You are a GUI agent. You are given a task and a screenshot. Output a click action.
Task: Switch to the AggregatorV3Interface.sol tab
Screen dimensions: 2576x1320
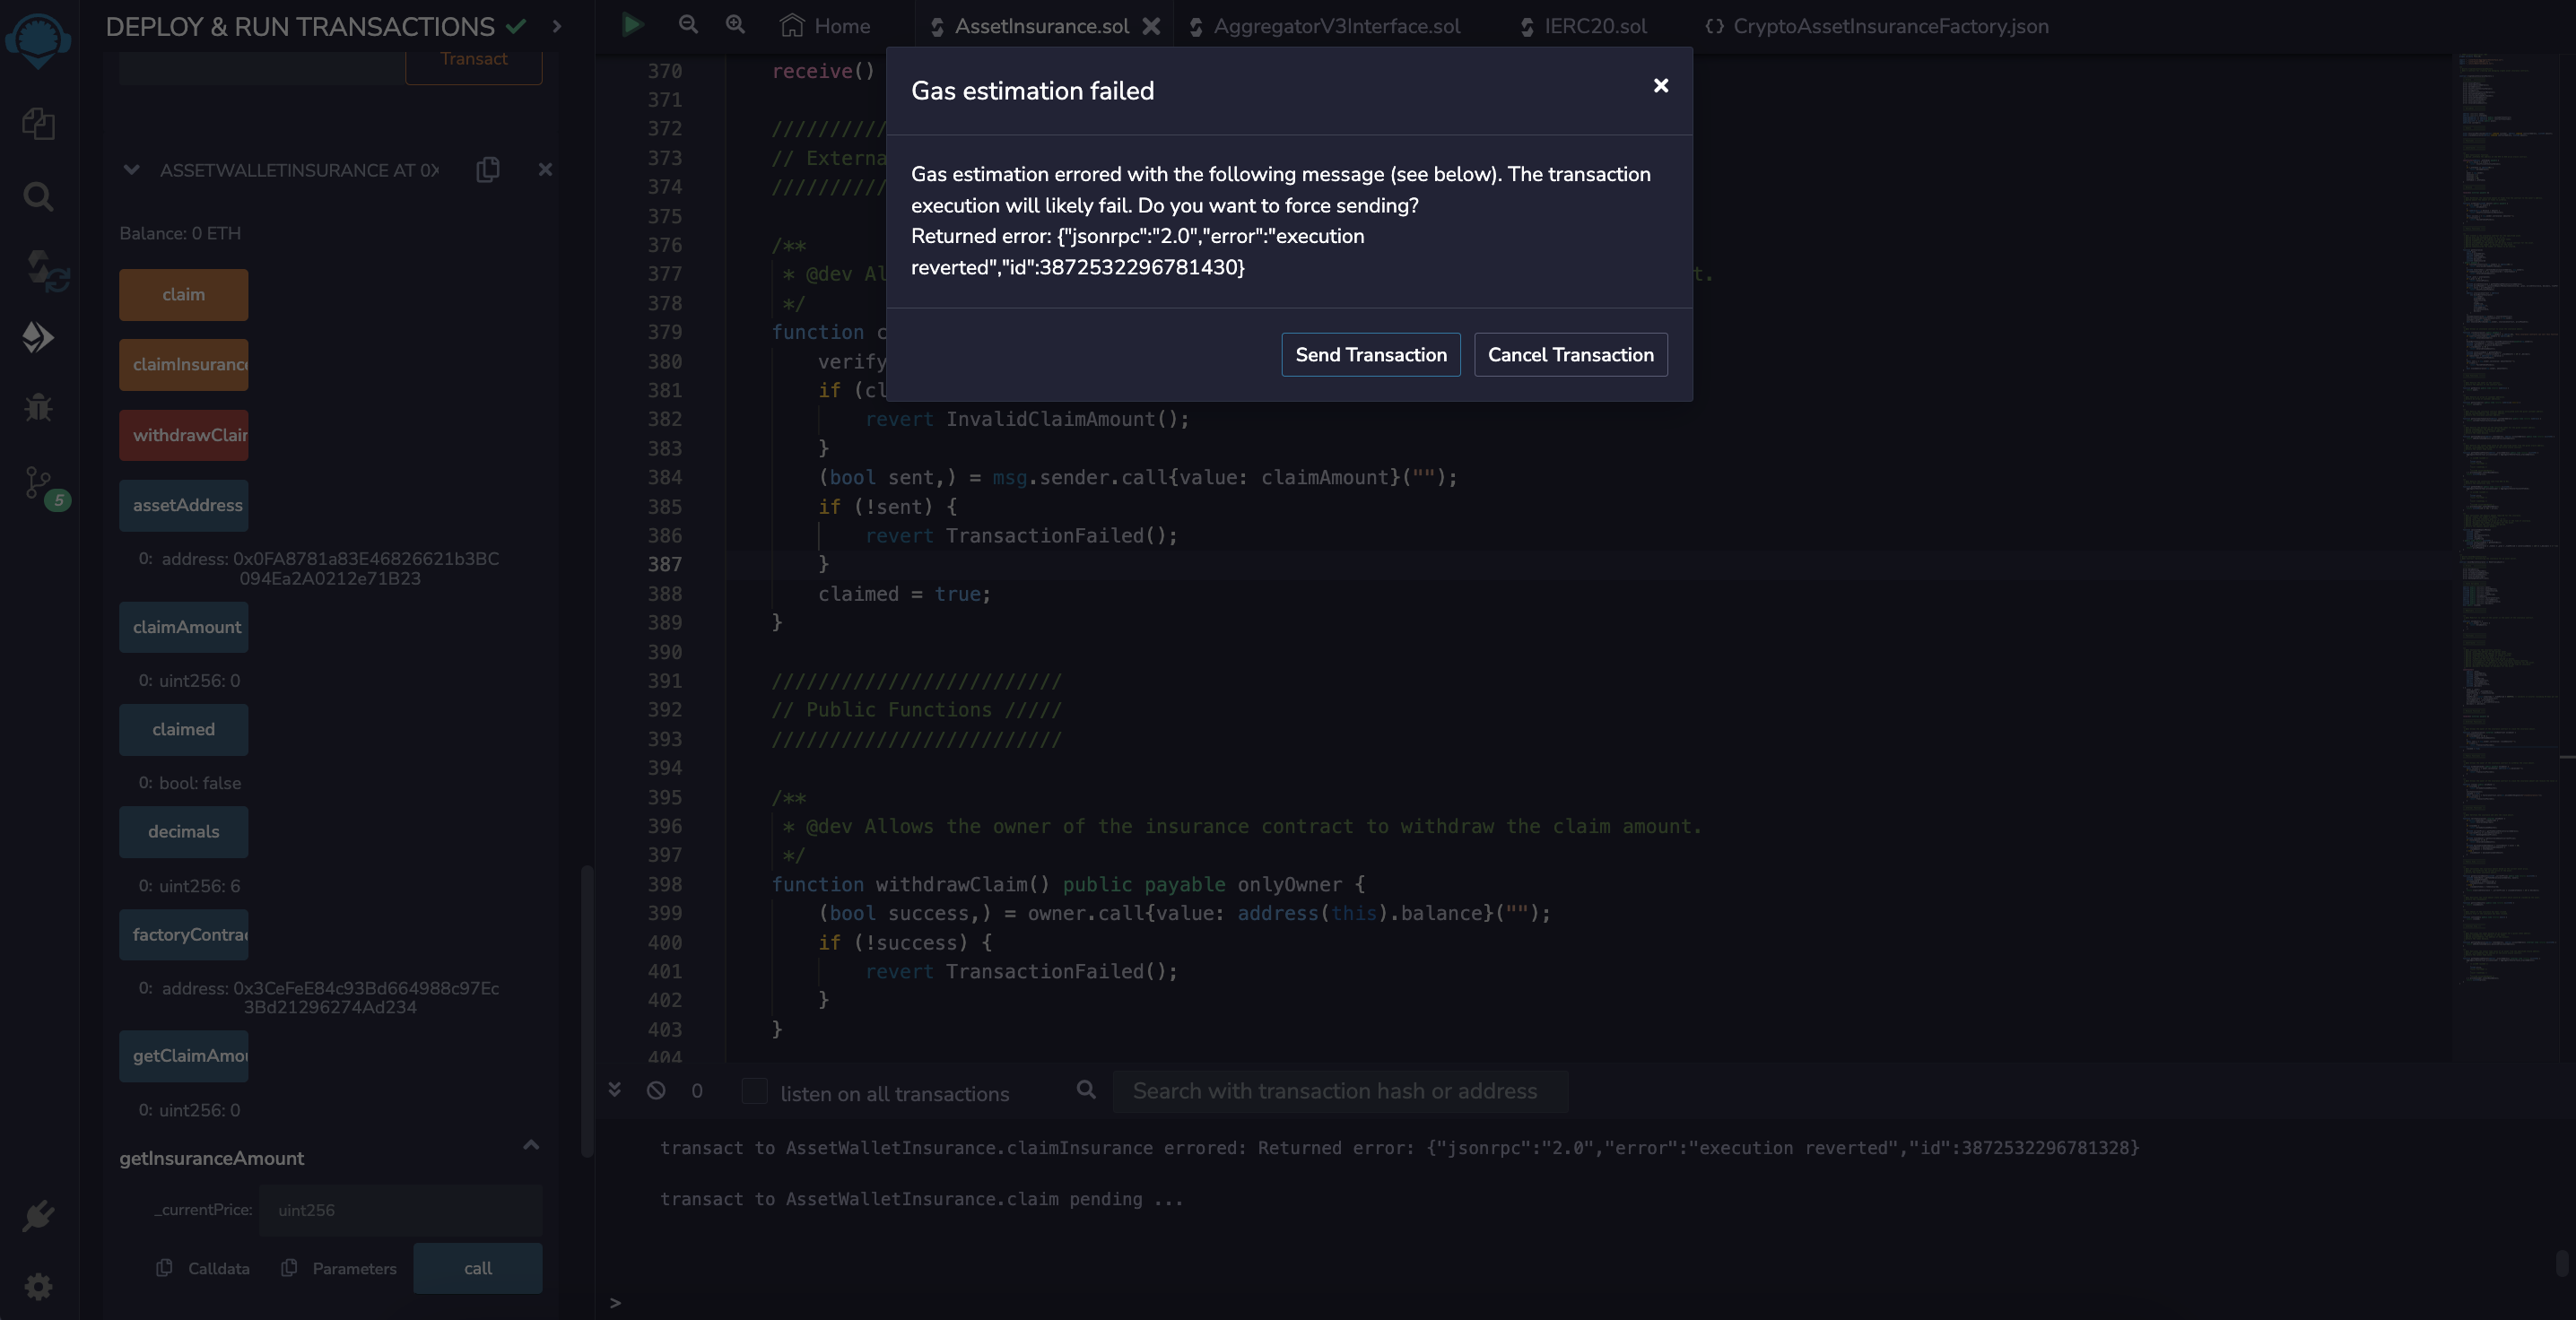tap(1336, 26)
